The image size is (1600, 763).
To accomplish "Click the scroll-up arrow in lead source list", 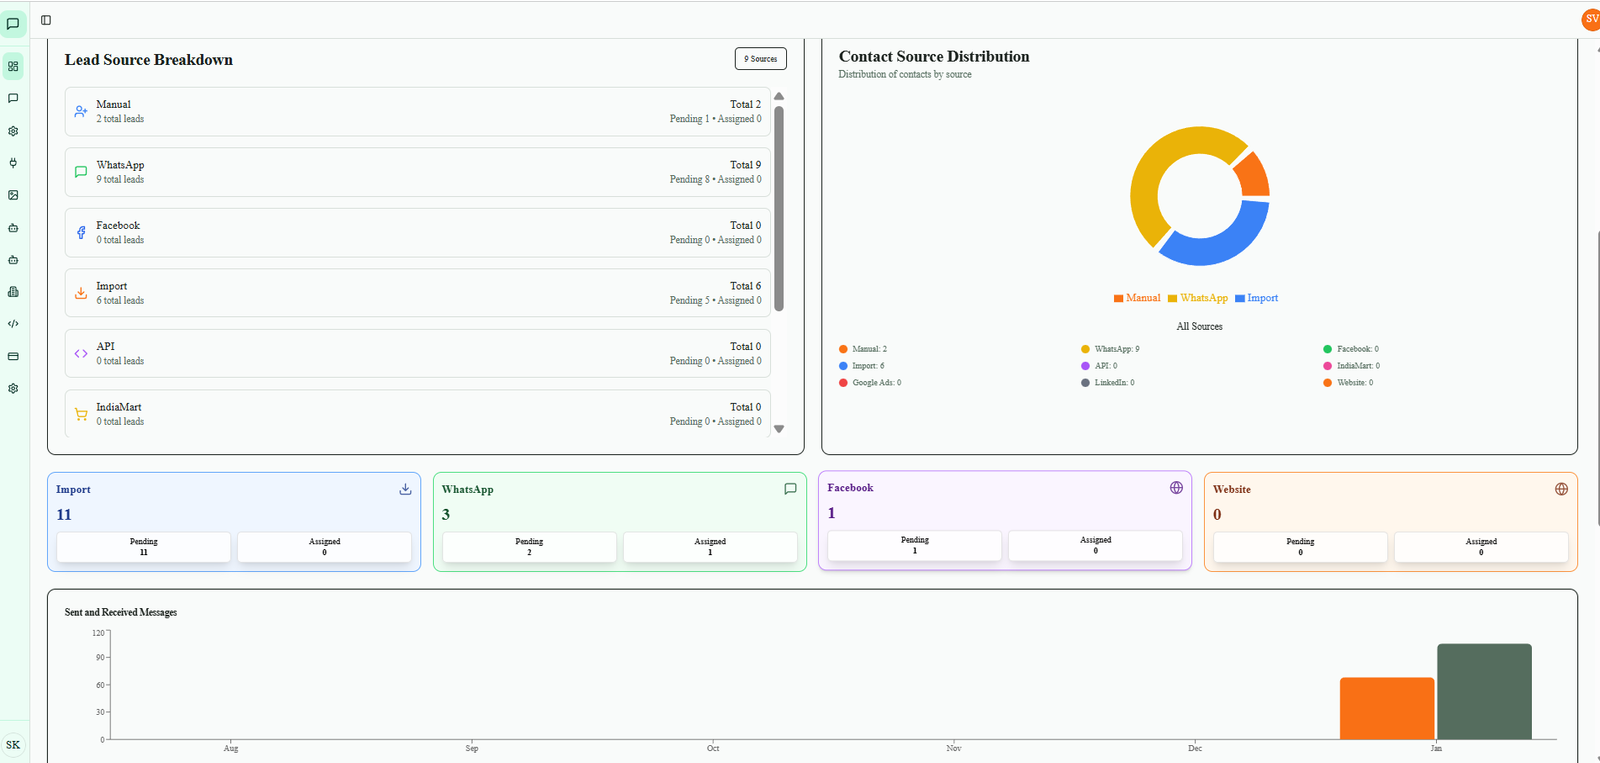I will click(779, 97).
